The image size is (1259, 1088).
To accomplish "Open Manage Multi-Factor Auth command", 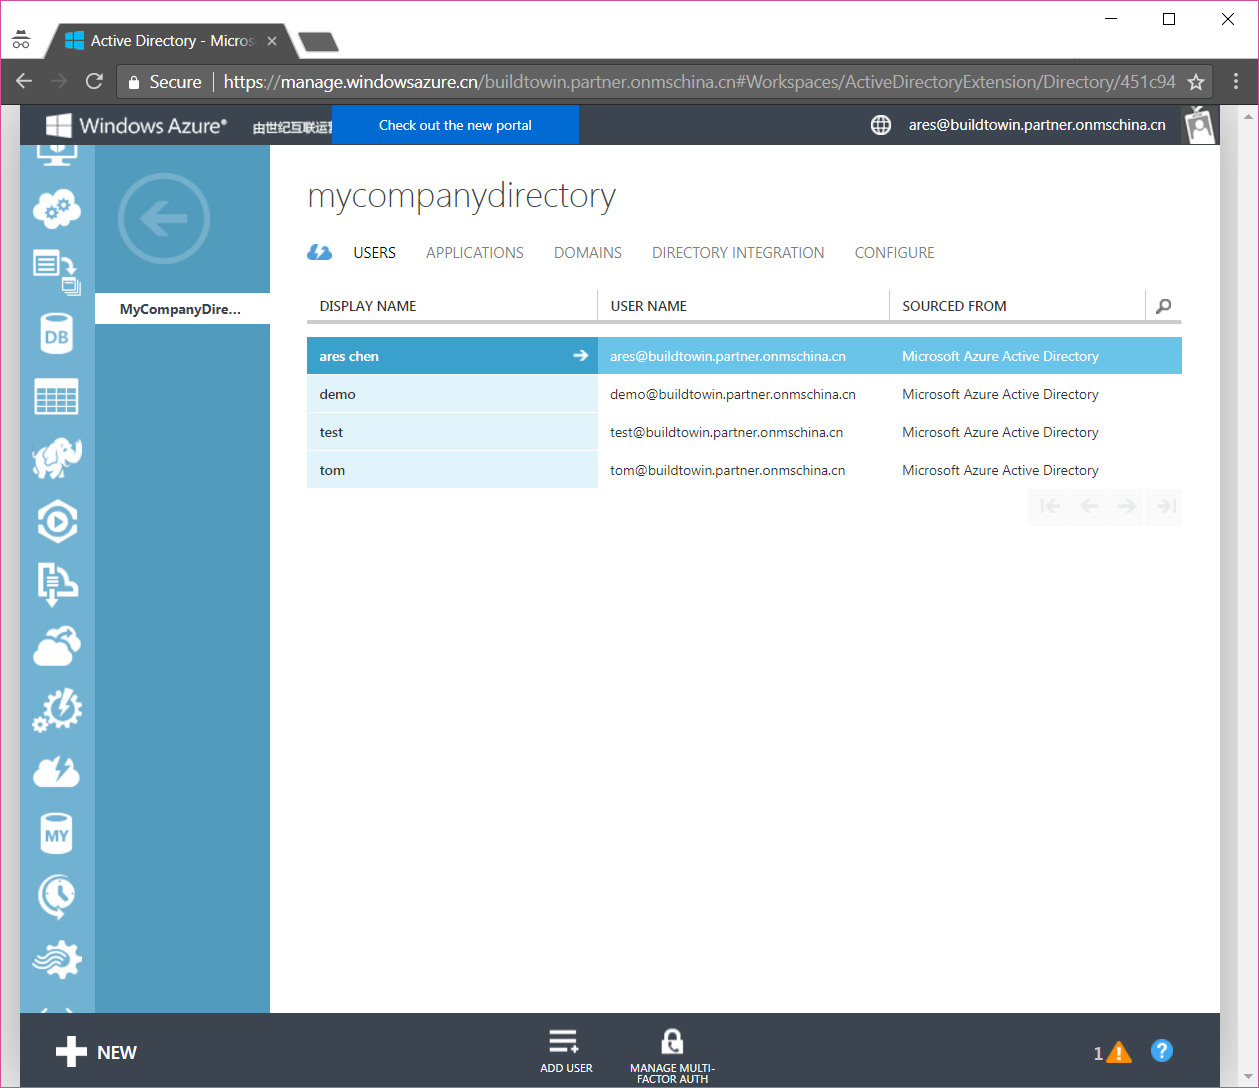I will click(x=671, y=1050).
